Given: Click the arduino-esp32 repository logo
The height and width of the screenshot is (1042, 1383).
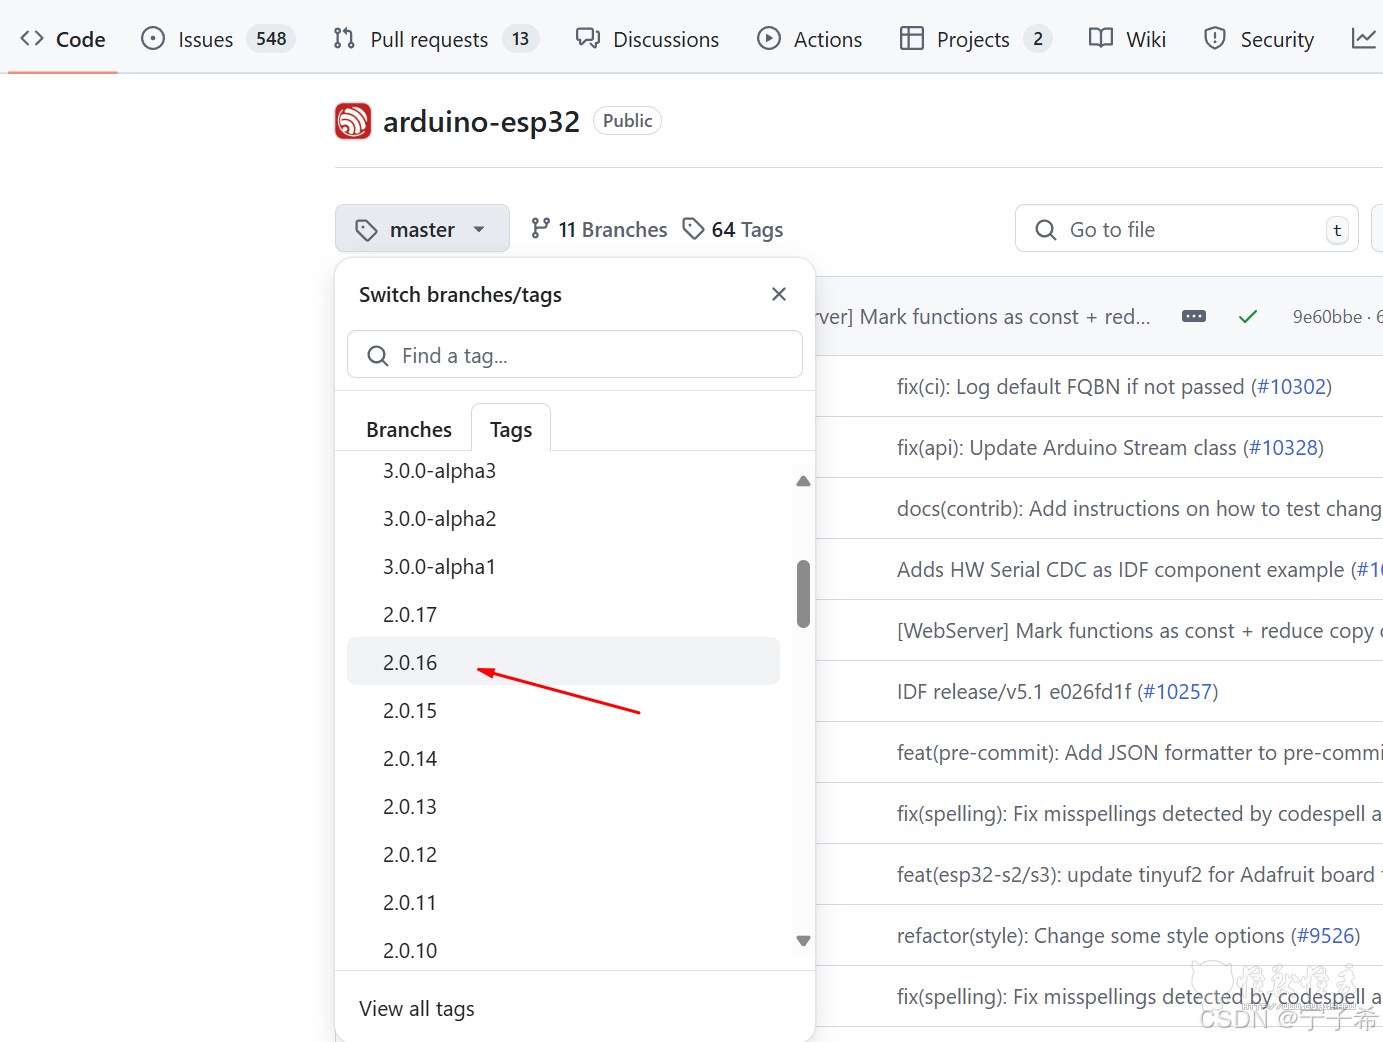Looking at the screenshot, I should (x=352, y=121).
